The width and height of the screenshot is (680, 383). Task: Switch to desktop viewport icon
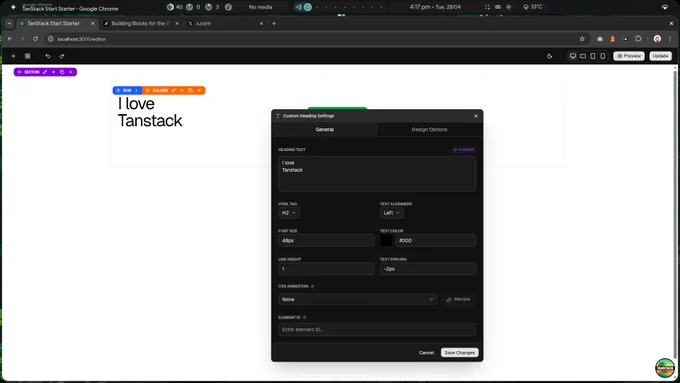coord(573,56)
